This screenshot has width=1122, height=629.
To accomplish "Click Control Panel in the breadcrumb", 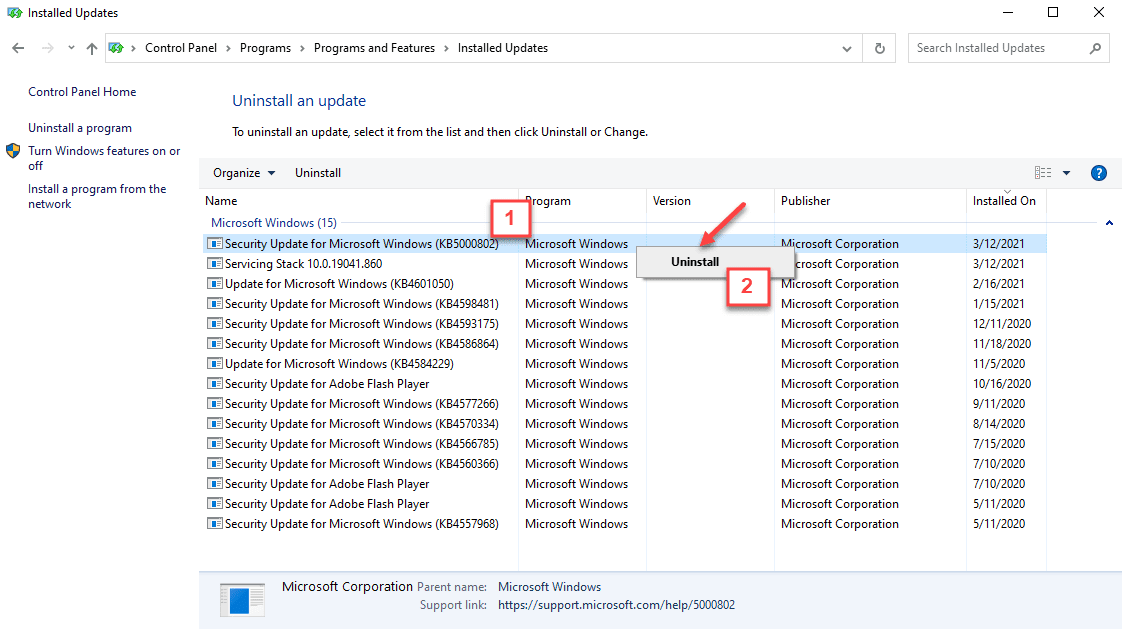I will pyautogui.click(x=181, y=48).
